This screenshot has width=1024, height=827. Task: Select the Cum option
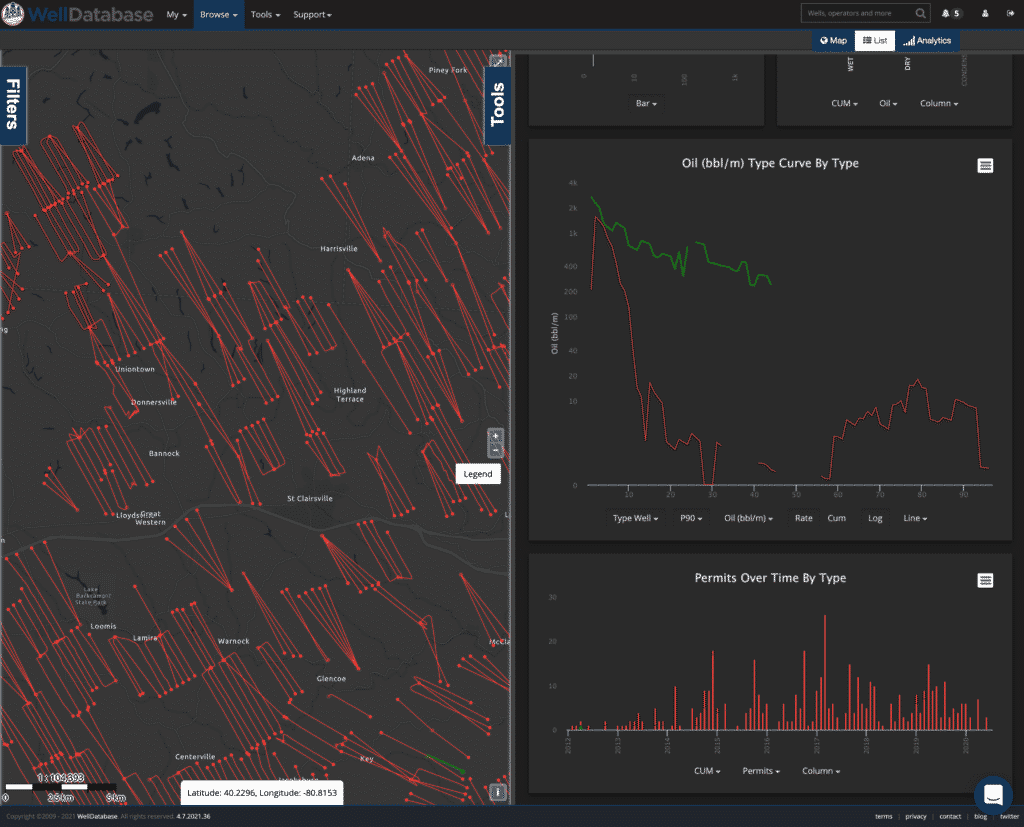coord(837,518)
